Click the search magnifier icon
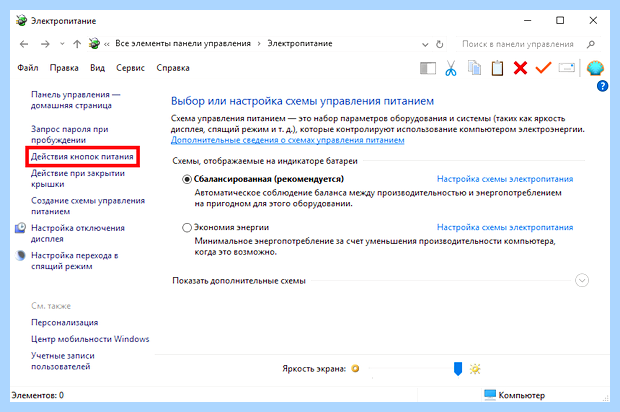Screen dimensions: 620x412 (x=591, y=44)
